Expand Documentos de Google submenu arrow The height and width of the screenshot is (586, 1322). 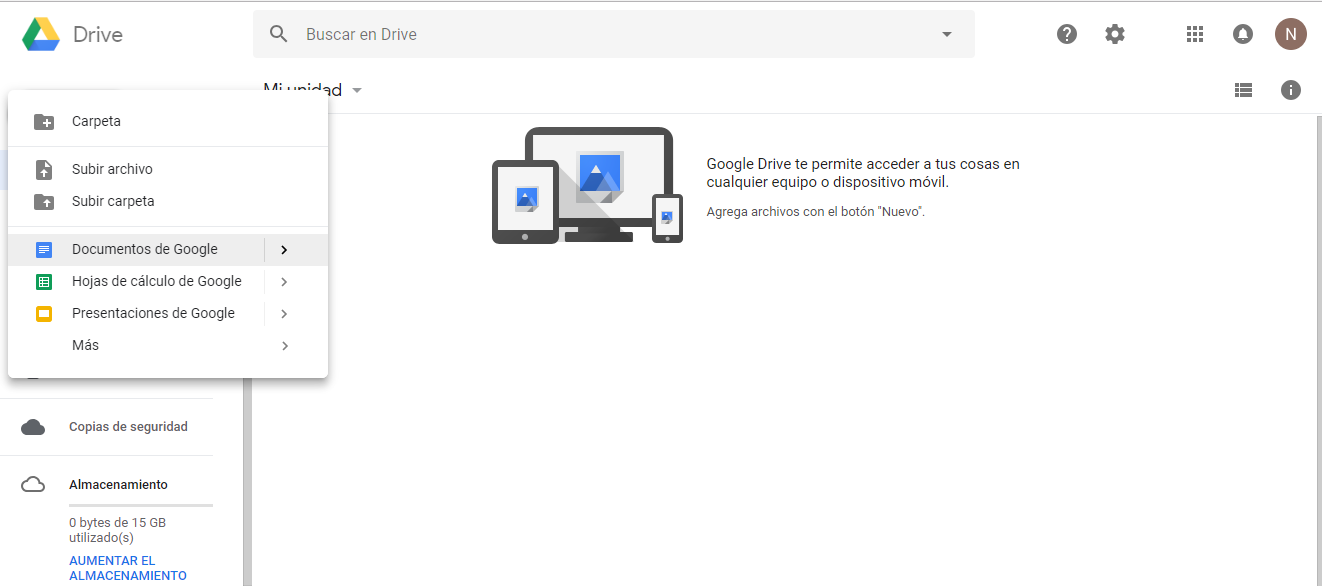[x=285, y=249]
